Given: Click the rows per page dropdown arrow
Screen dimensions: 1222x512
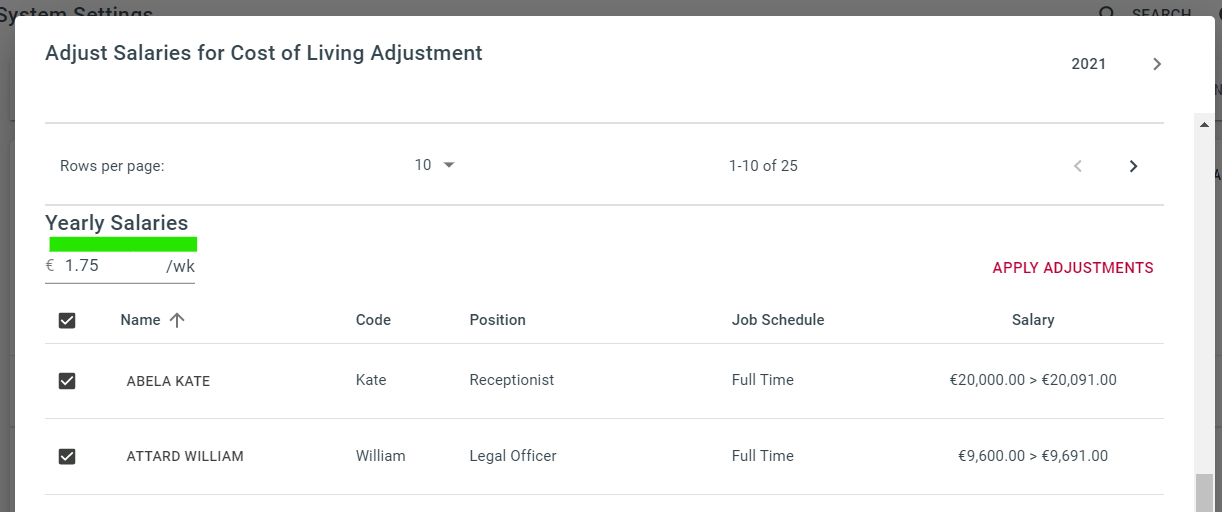Looking at the screenshot, I should (x=449, y=165).
